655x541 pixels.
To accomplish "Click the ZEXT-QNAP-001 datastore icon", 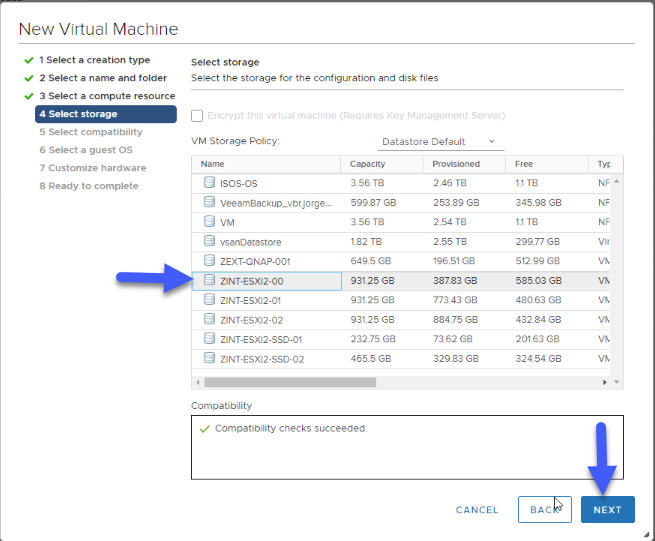I will (209, 261).
